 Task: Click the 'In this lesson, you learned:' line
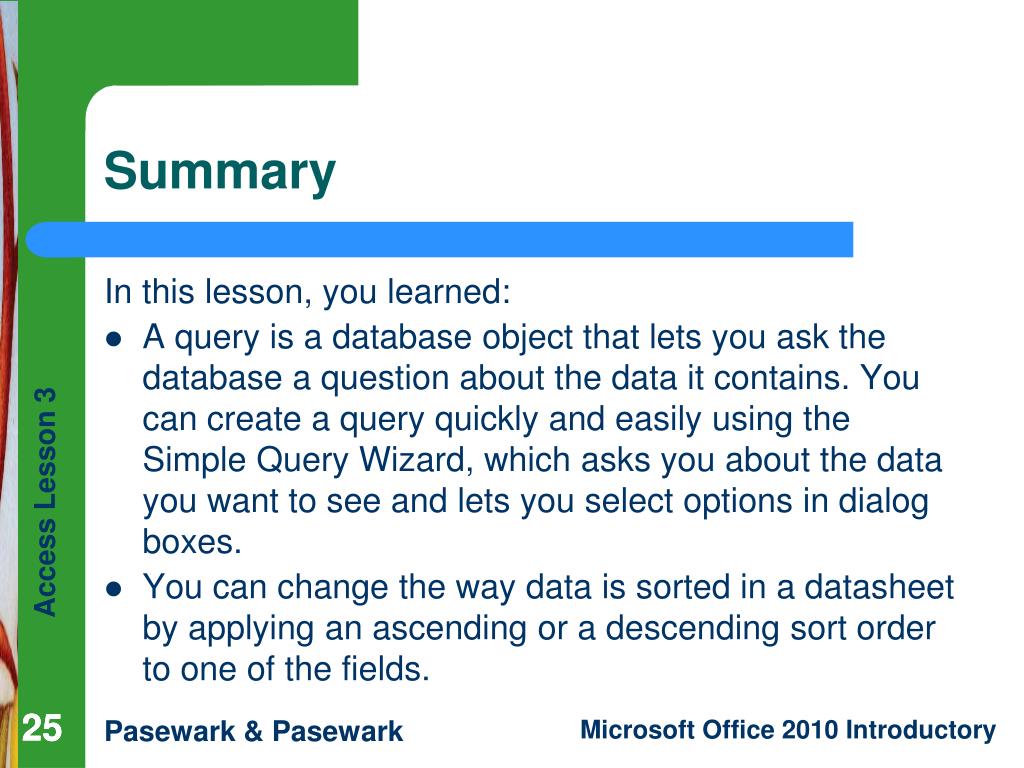tap(308, 292)
